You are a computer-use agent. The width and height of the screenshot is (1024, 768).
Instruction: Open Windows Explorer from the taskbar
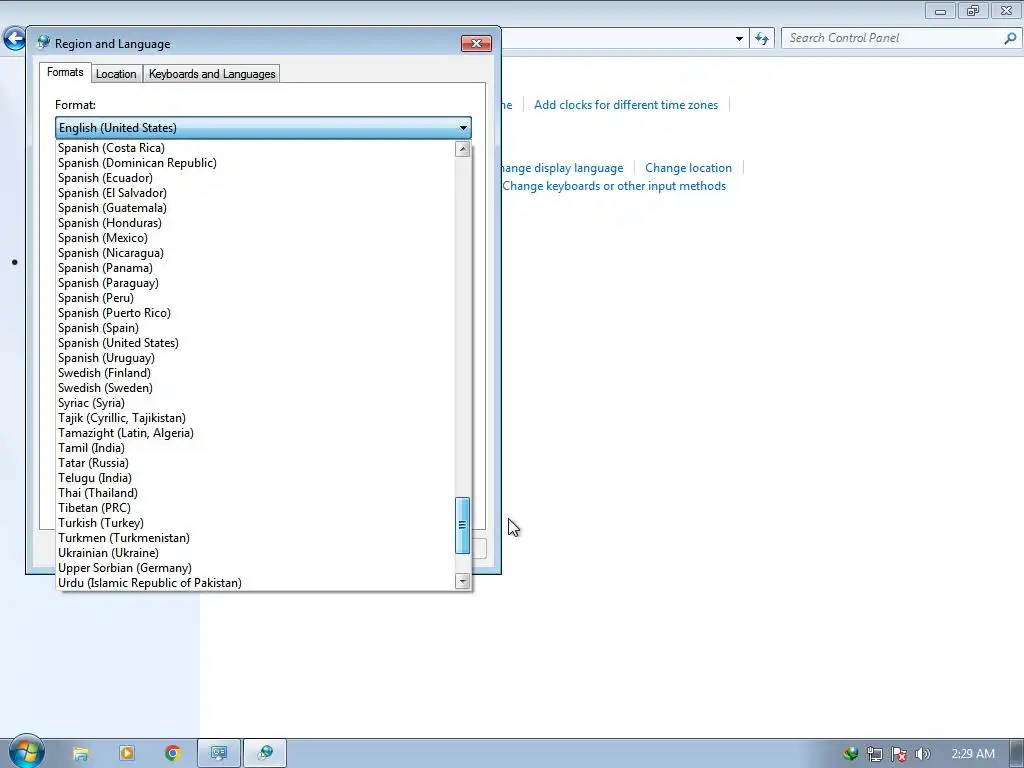pyautogui.click(x=80, y=754)
